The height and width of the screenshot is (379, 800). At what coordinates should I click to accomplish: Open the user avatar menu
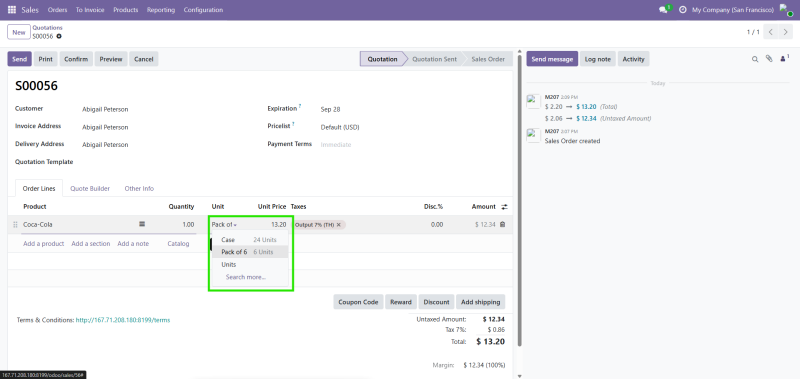coord(786,10)
